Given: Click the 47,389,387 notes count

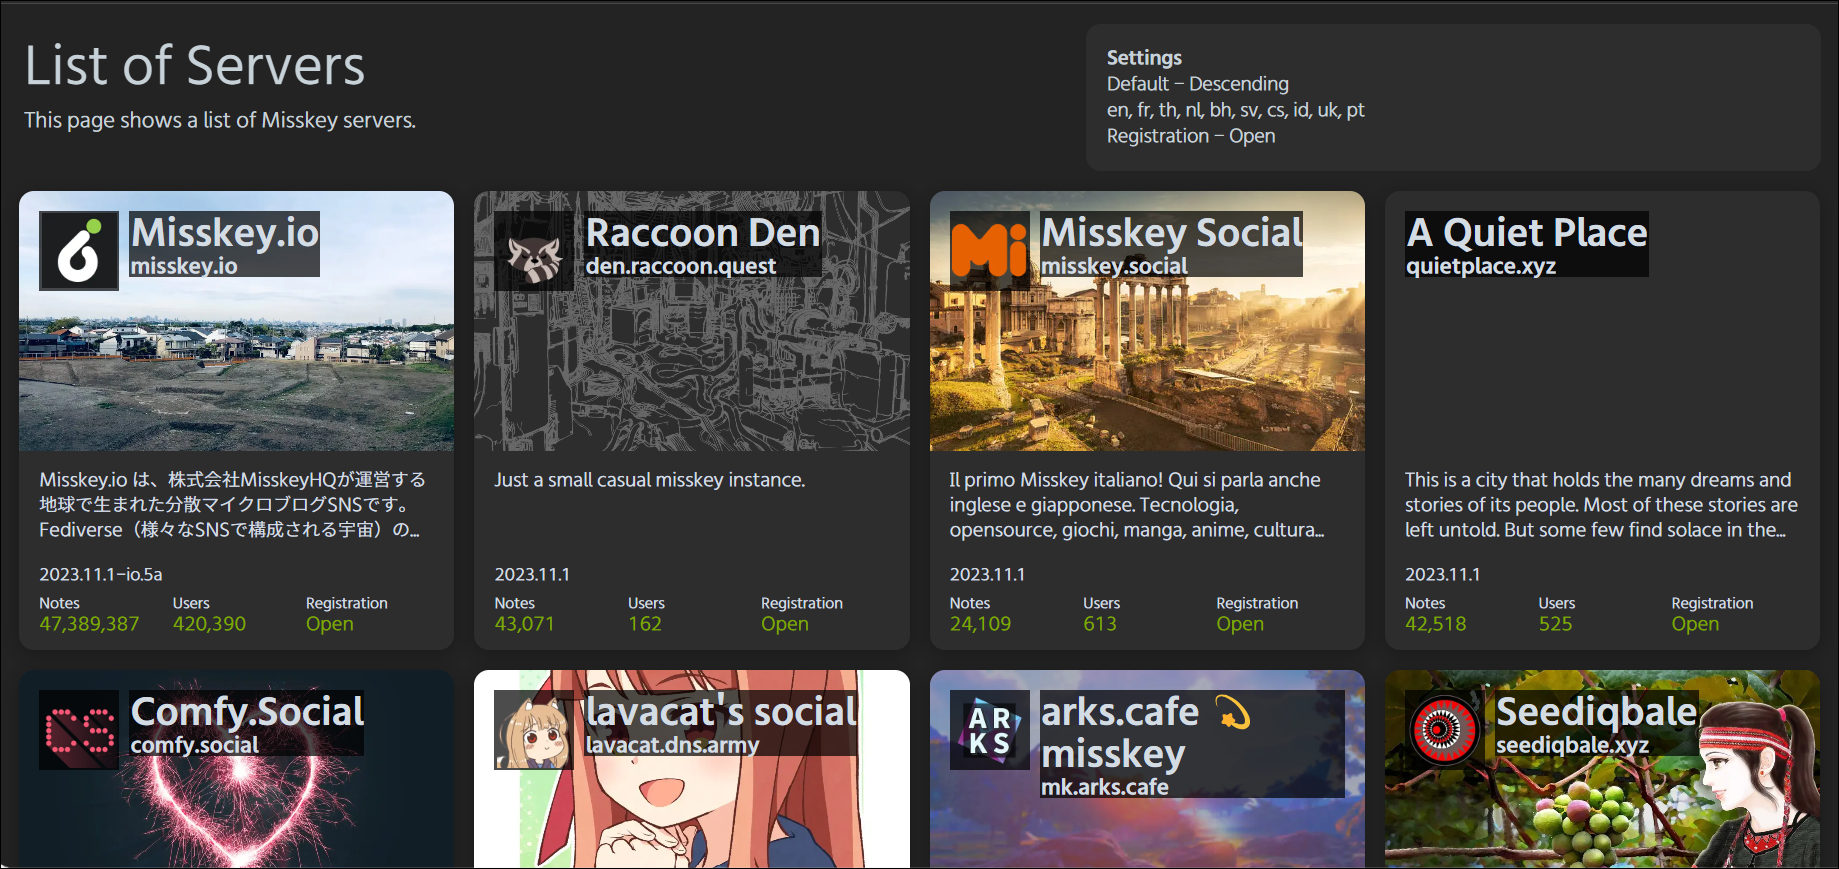Looking at the screenshot, I should pos(89,624).
